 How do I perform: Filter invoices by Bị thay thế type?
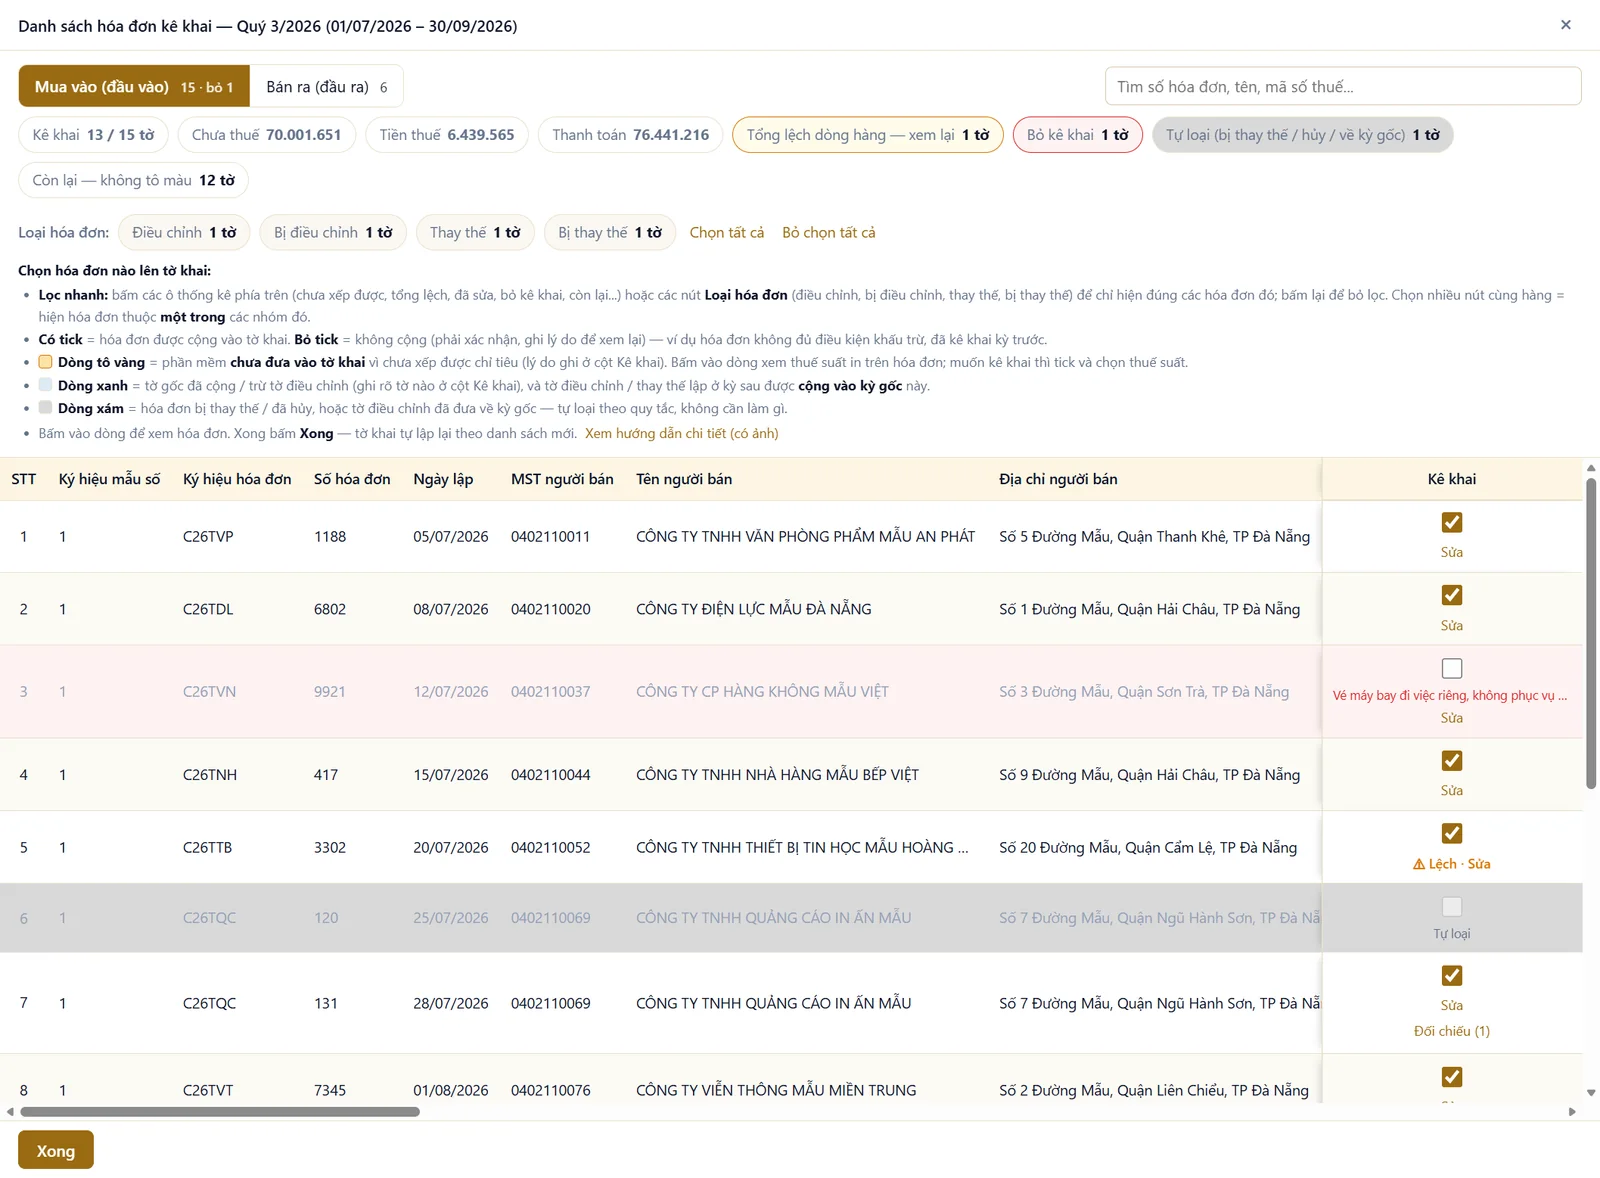610,233
